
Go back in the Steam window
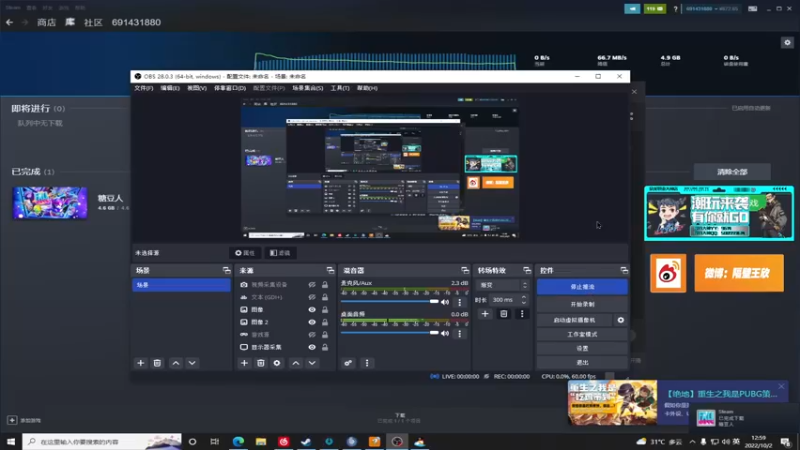click(9, 22)
